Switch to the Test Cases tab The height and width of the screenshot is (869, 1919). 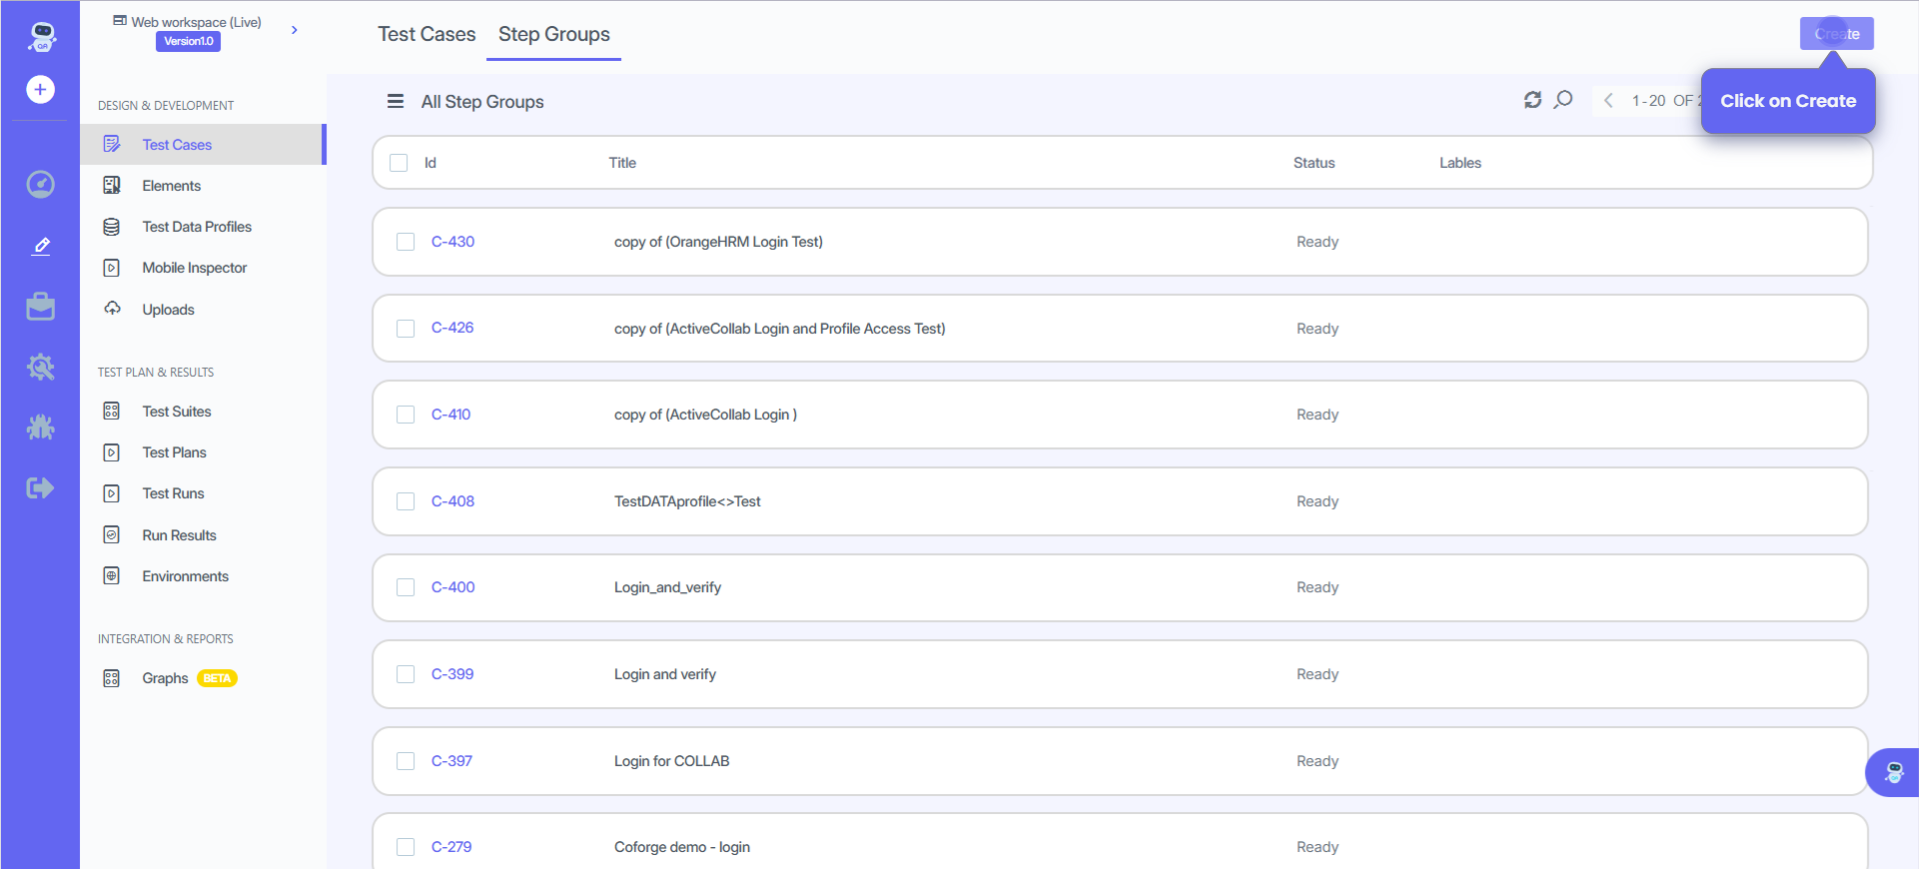(426, 34)
